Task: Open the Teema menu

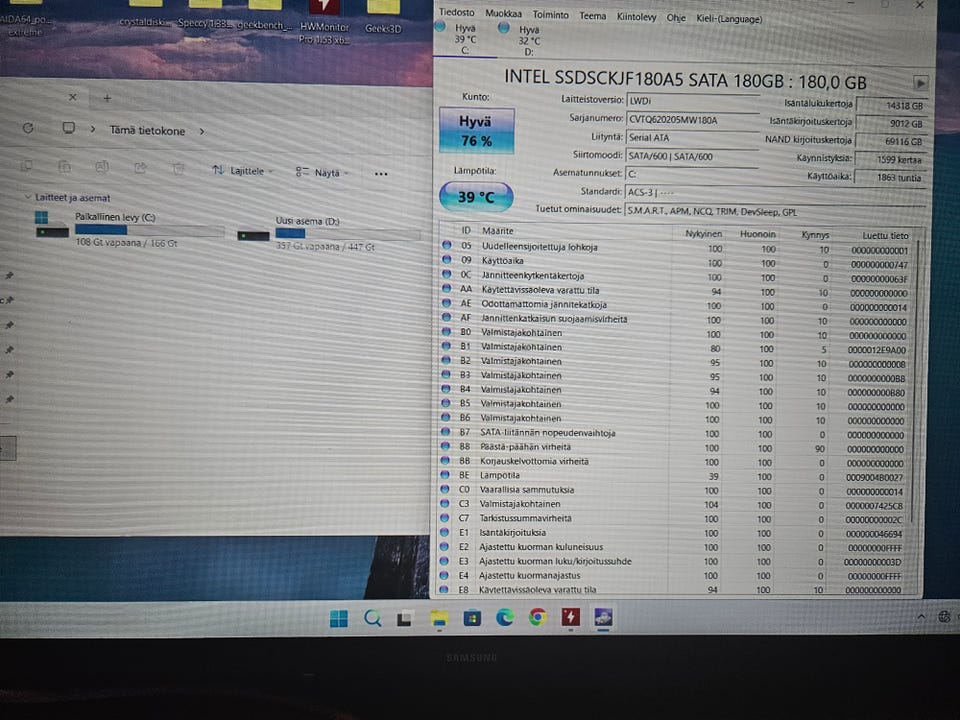Action: pos(593,16)
